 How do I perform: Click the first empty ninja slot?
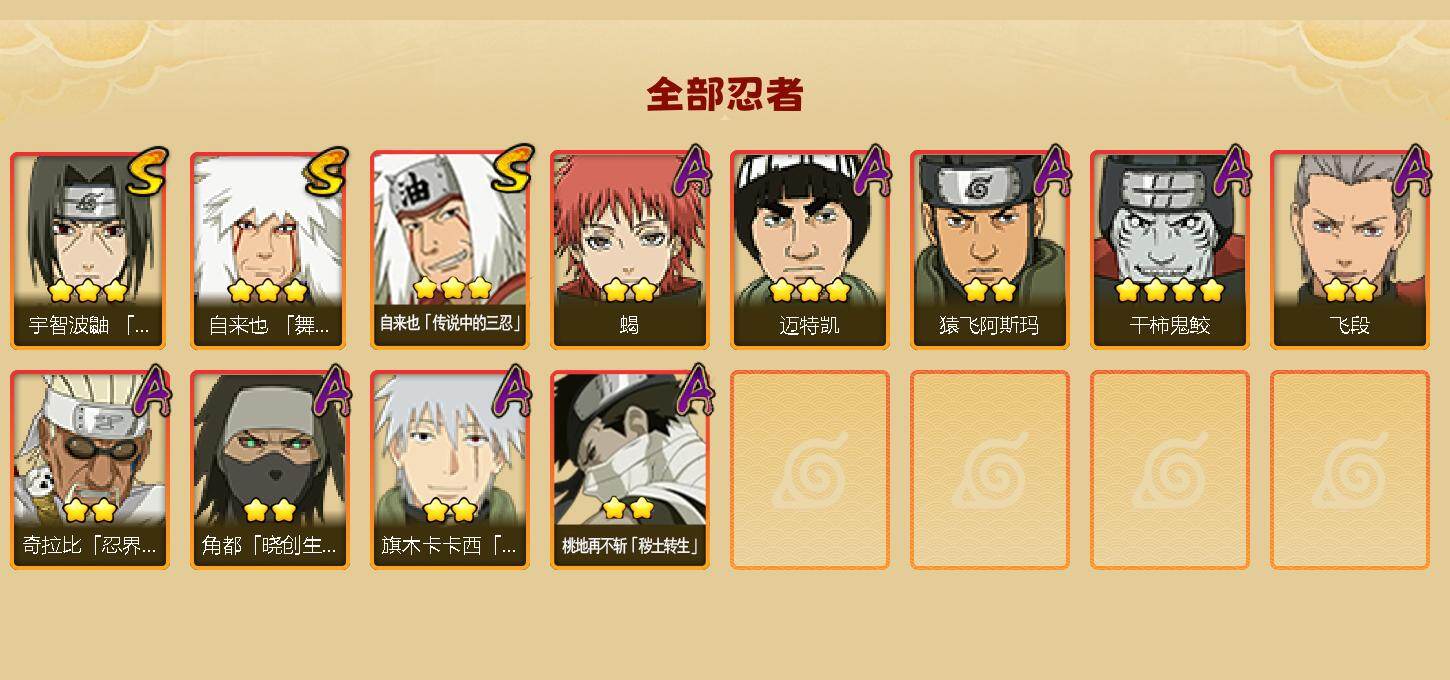[810, 470]
